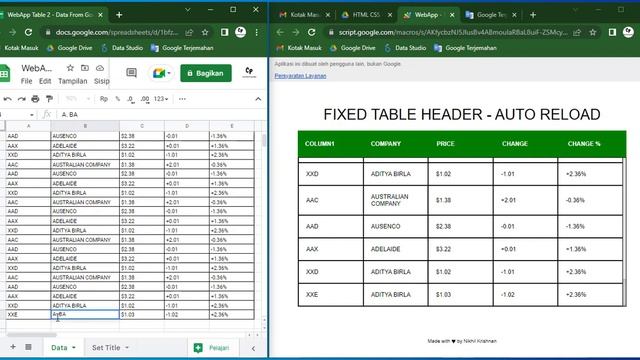This screenshot has height=360, width=640.
Task: Select column A header
Action: pos(28,126)
